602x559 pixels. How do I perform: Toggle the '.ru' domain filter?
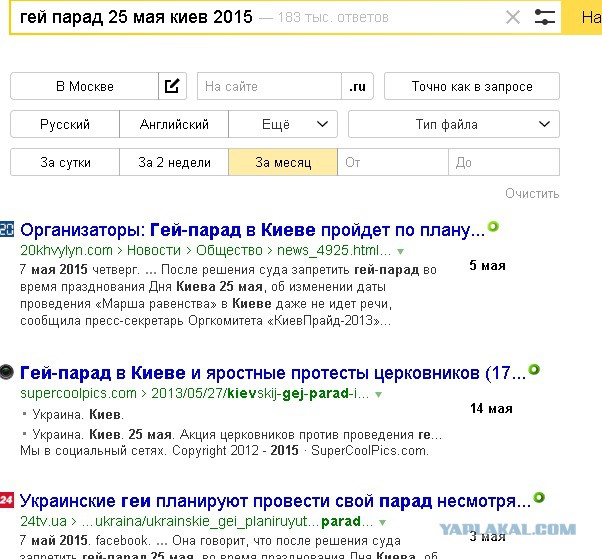(357, 86)
